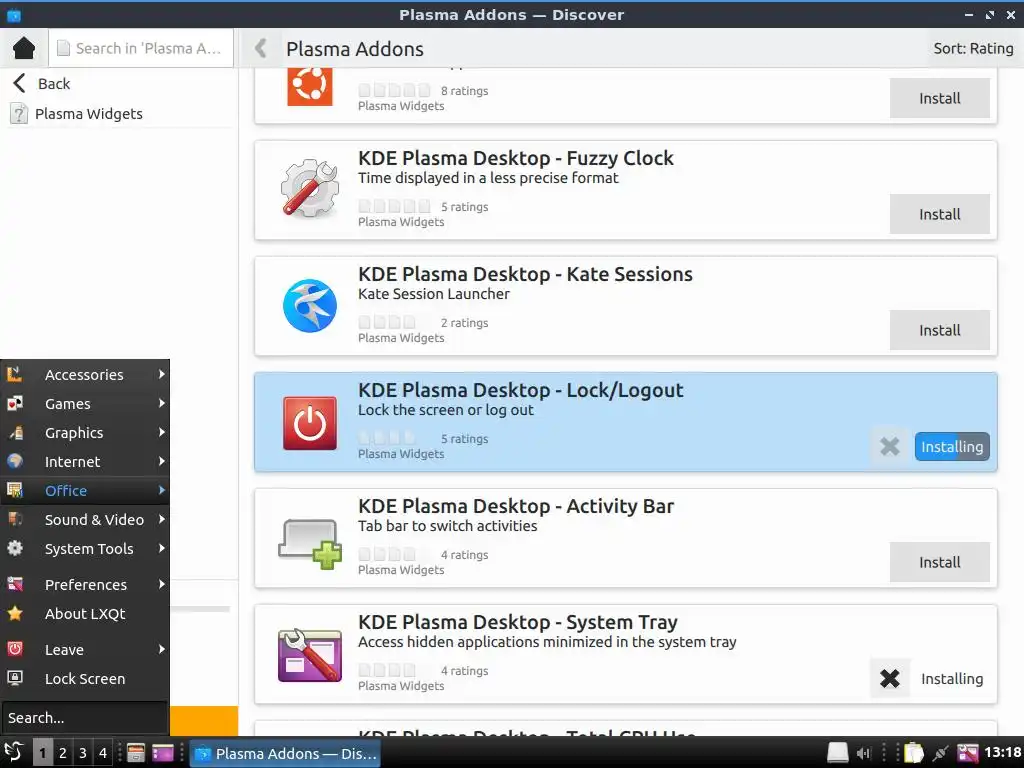
Task: Open the Internet submenu
Action: pyautogui.click(x=85, y=462)
